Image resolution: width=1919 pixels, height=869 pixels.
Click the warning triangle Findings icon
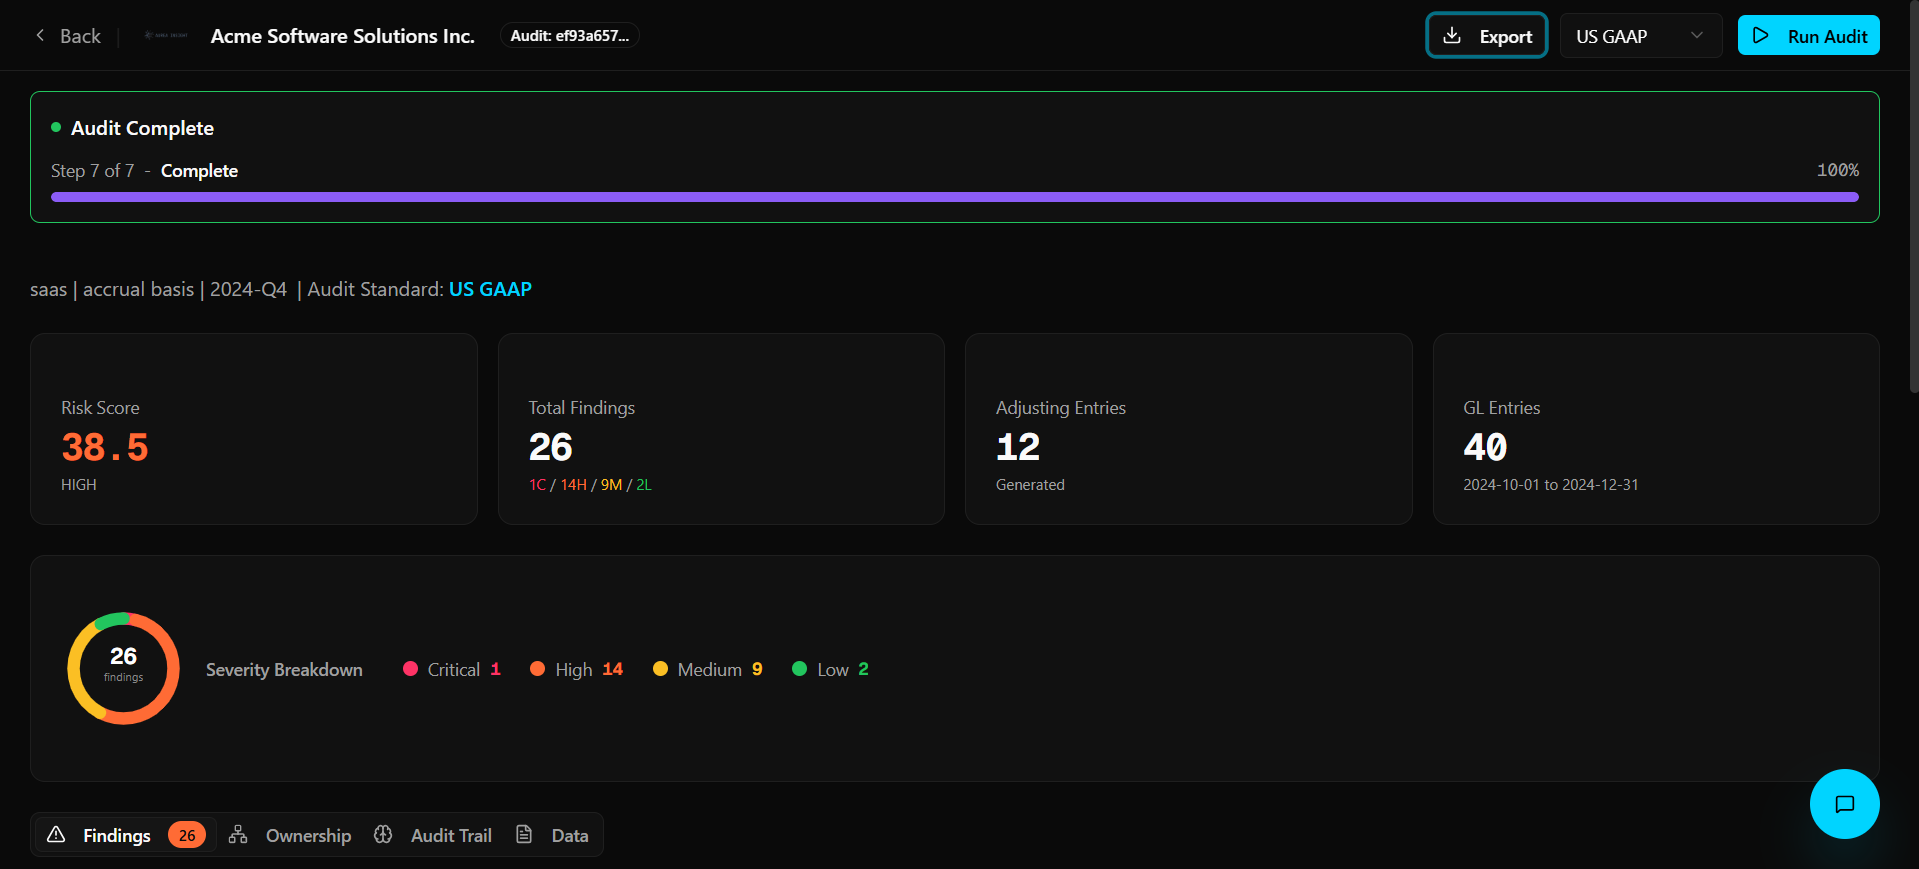56,835
